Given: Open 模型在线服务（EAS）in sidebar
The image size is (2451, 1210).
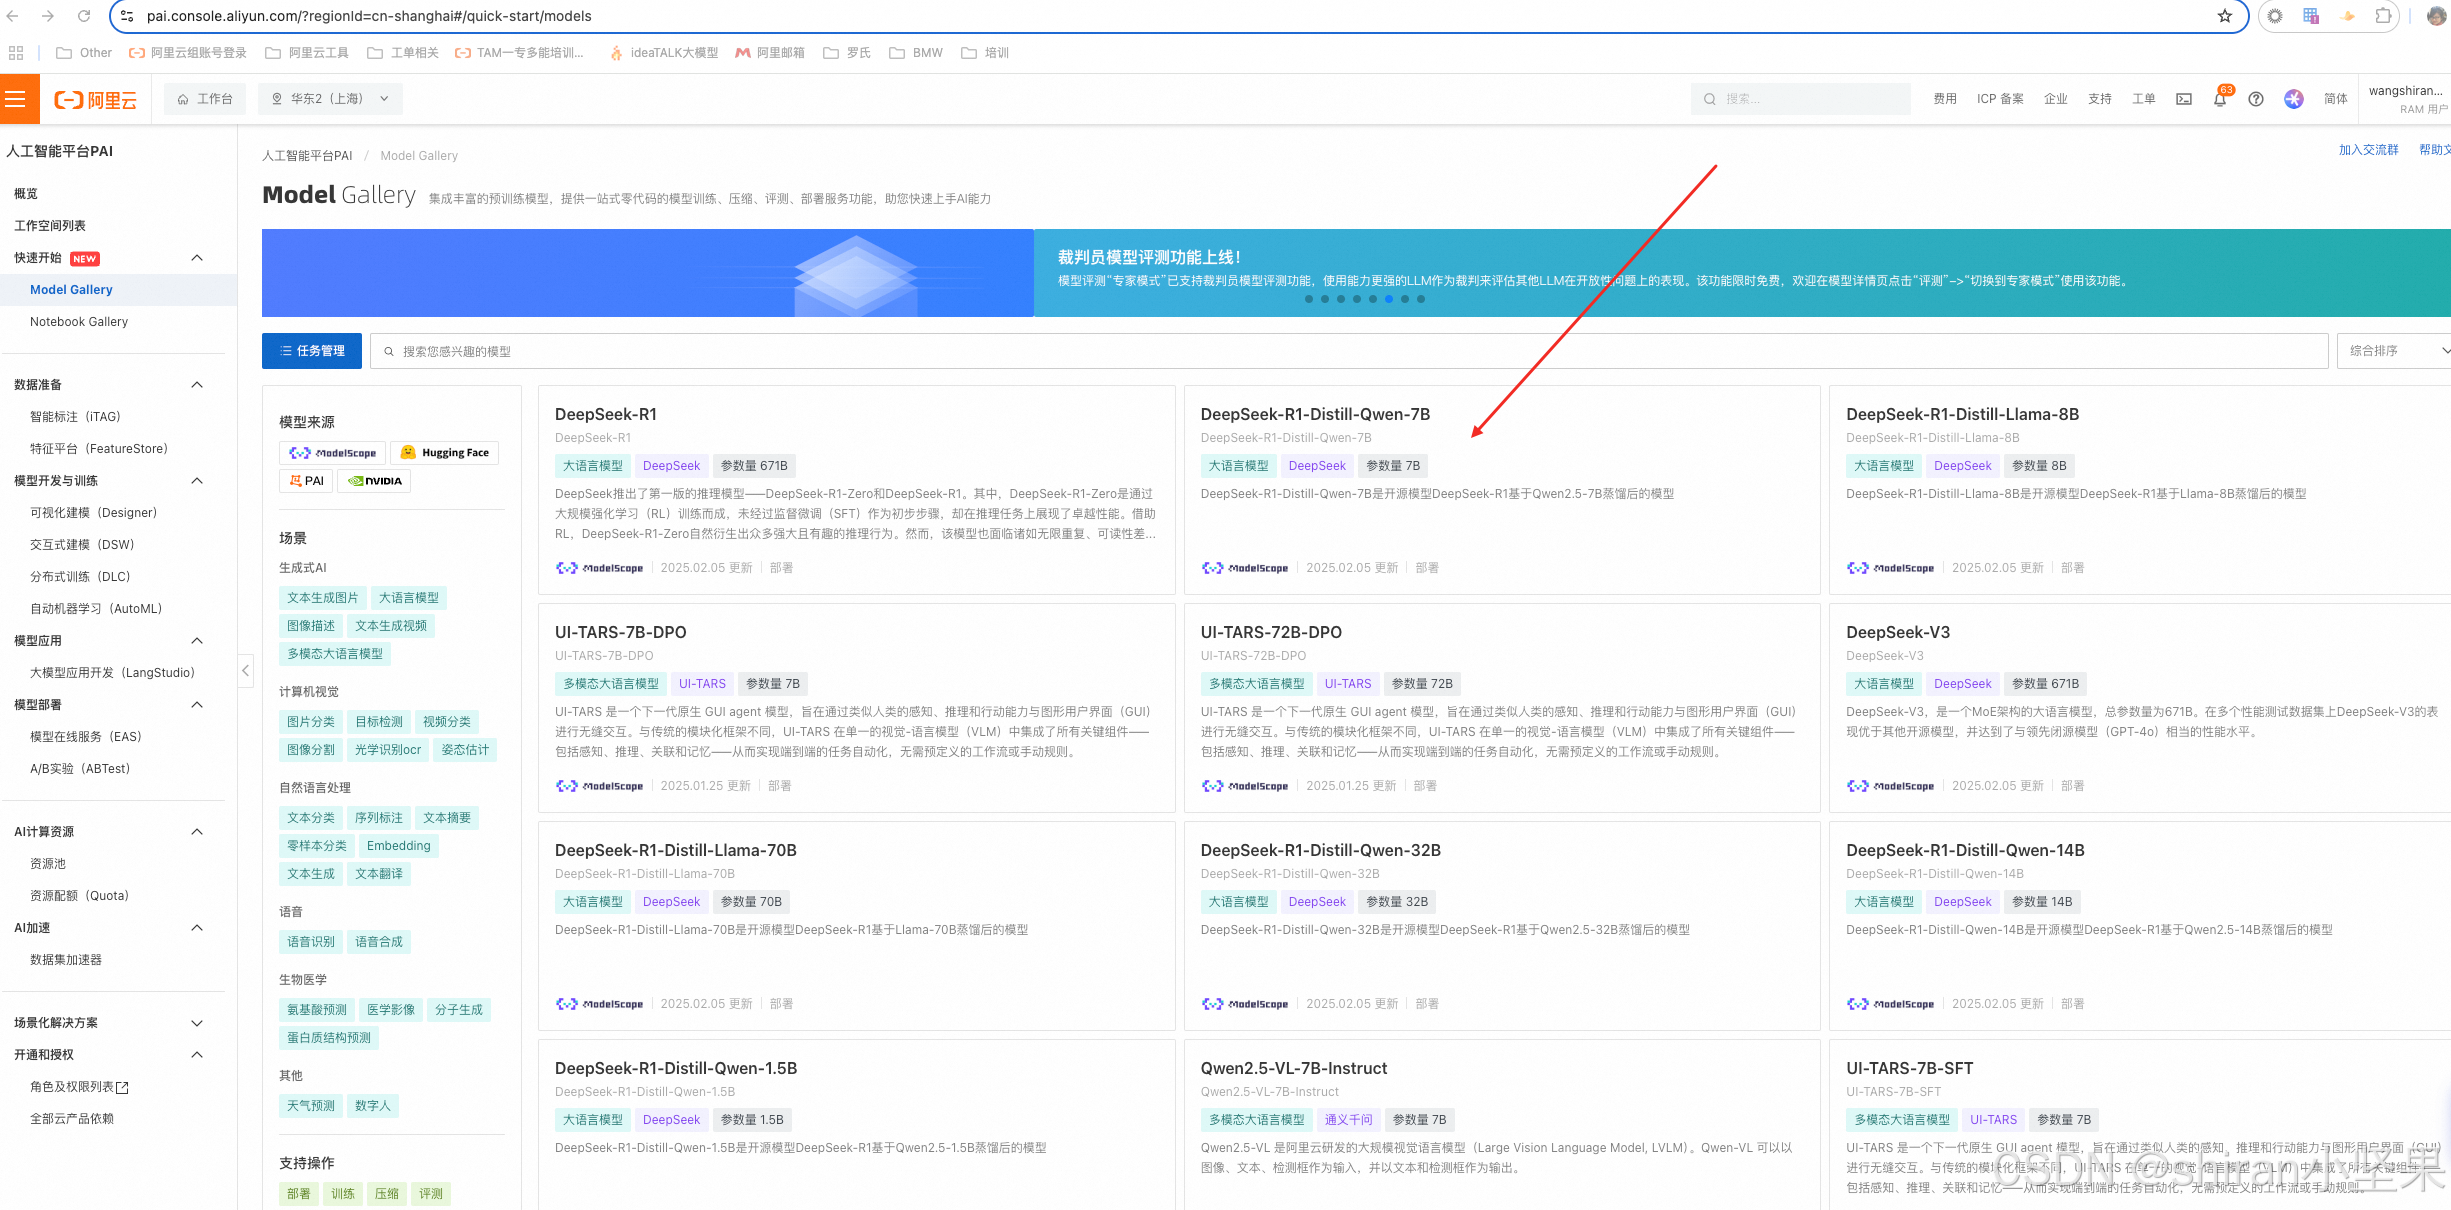Looking at the screenshot, I should [x=86, y=737].
